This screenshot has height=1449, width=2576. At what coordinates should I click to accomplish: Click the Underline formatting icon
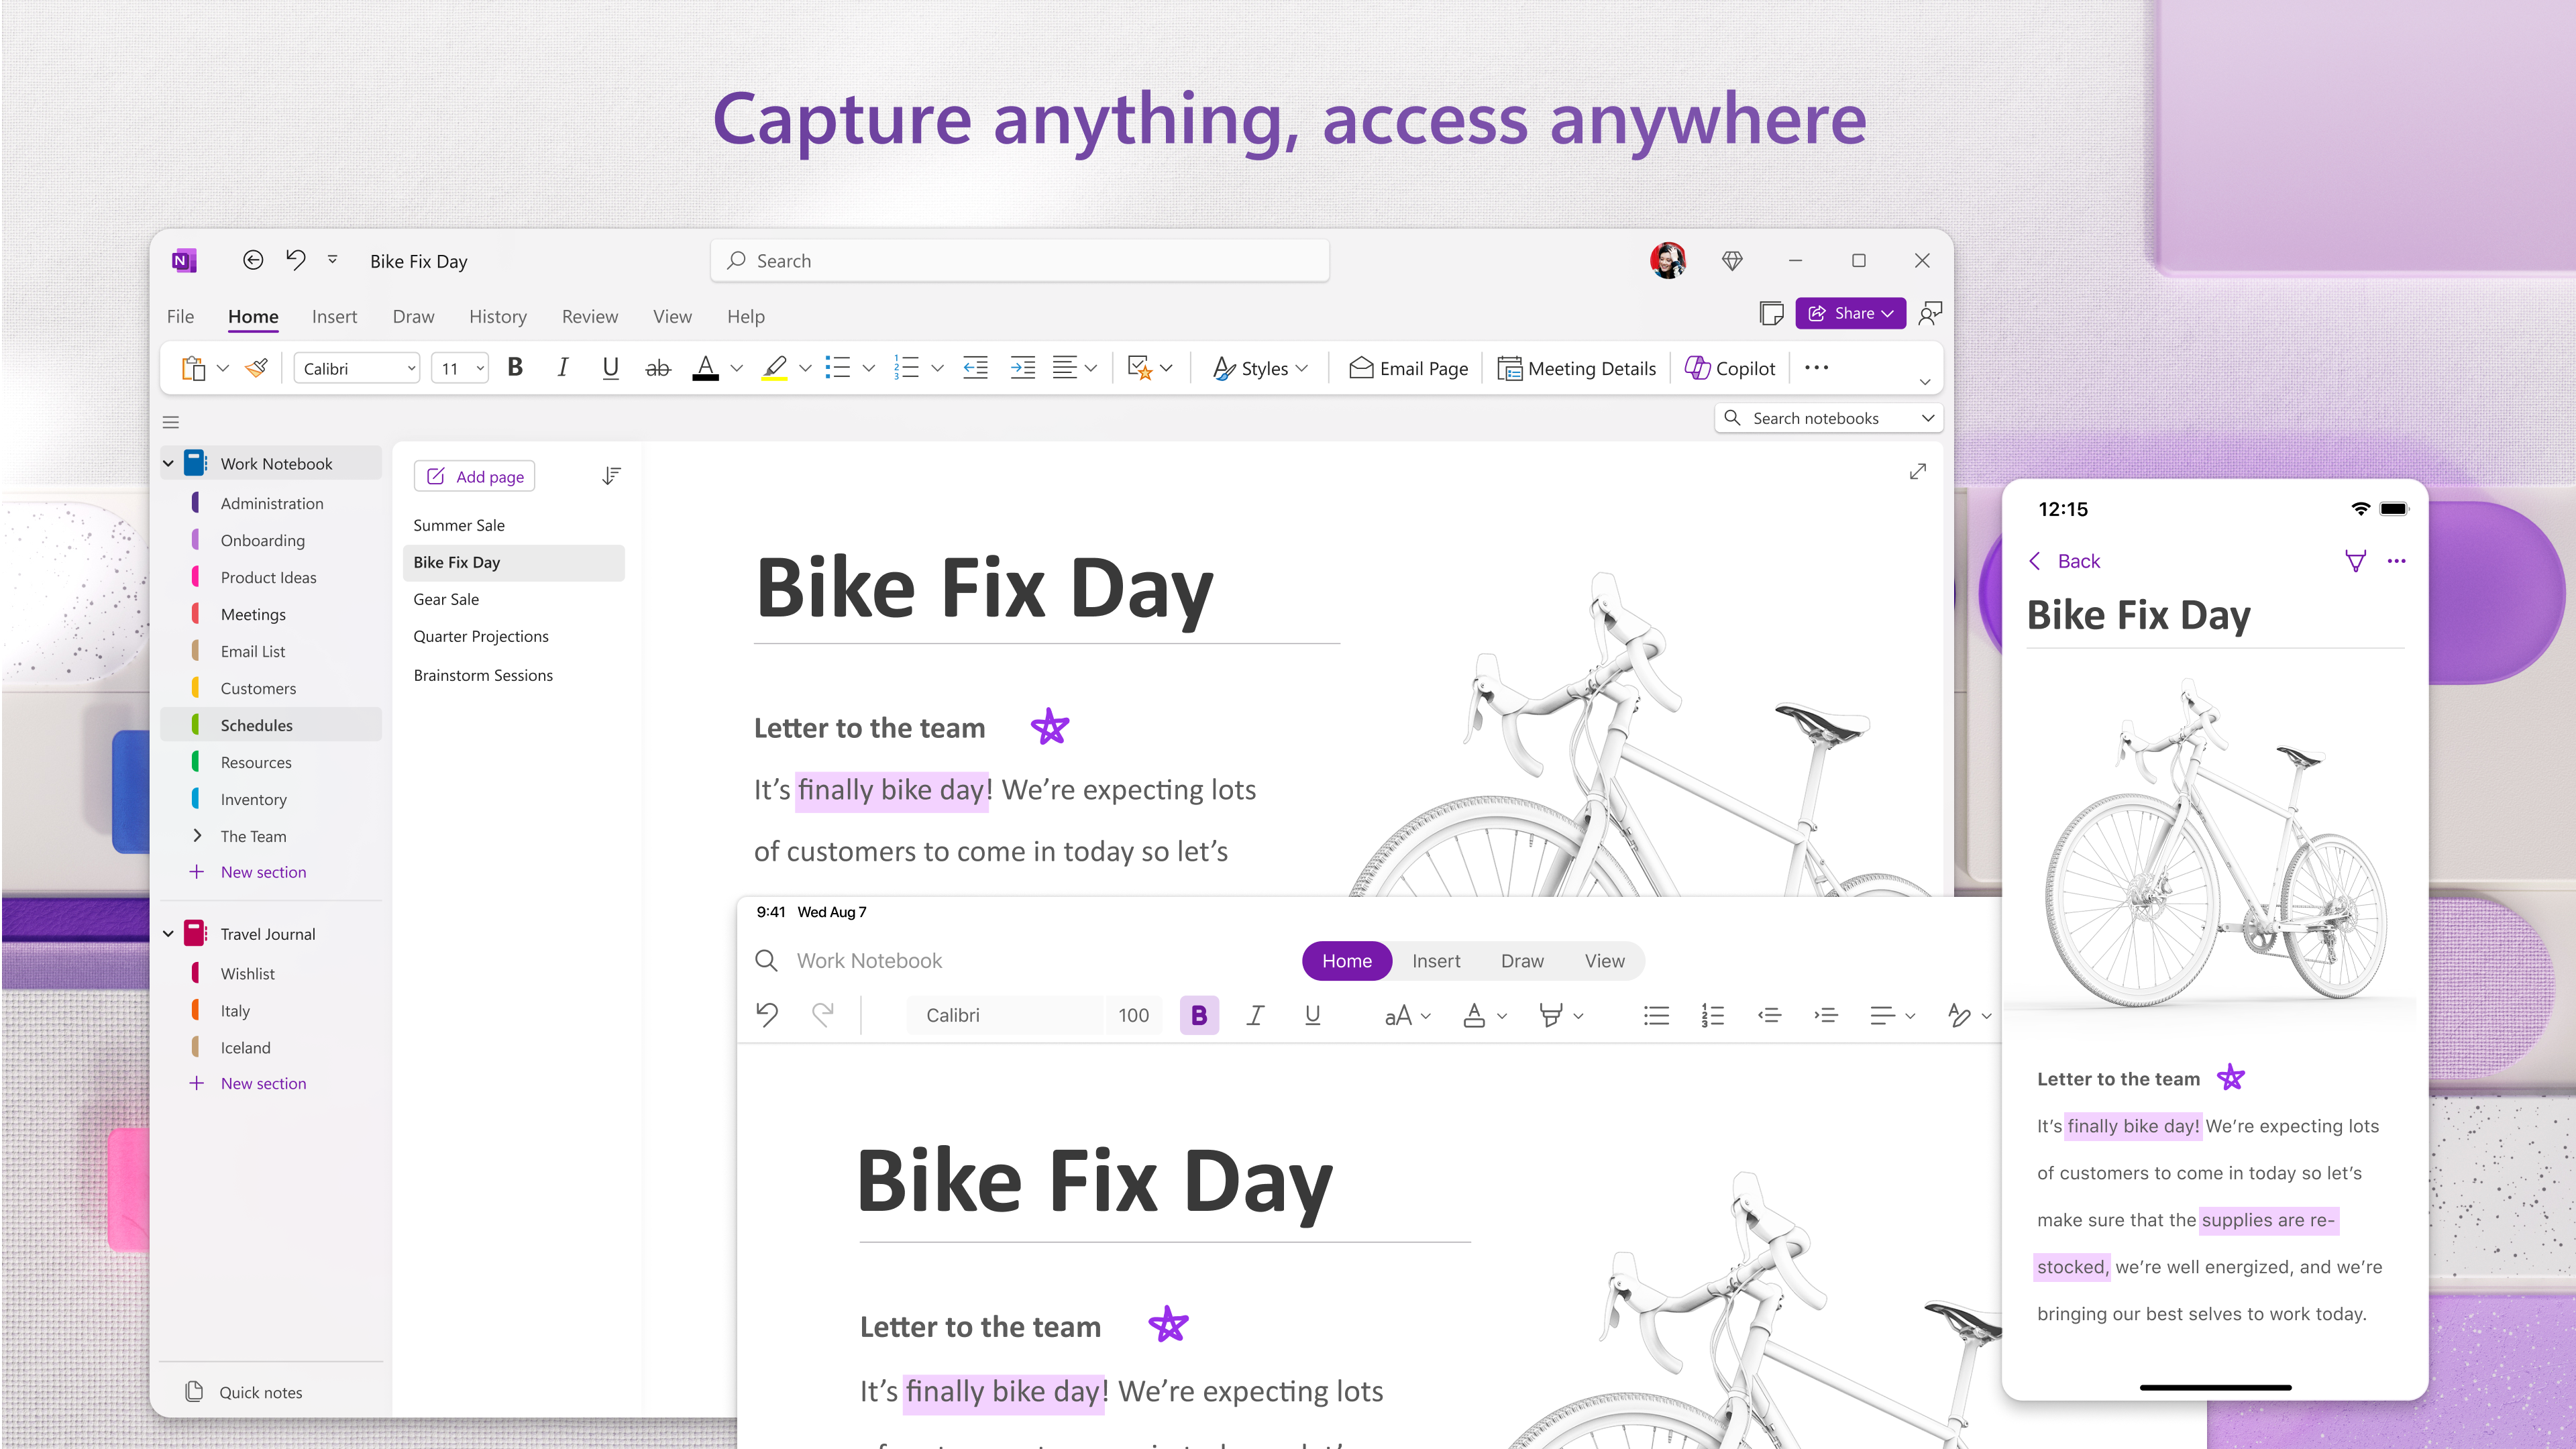coord(608,368)
